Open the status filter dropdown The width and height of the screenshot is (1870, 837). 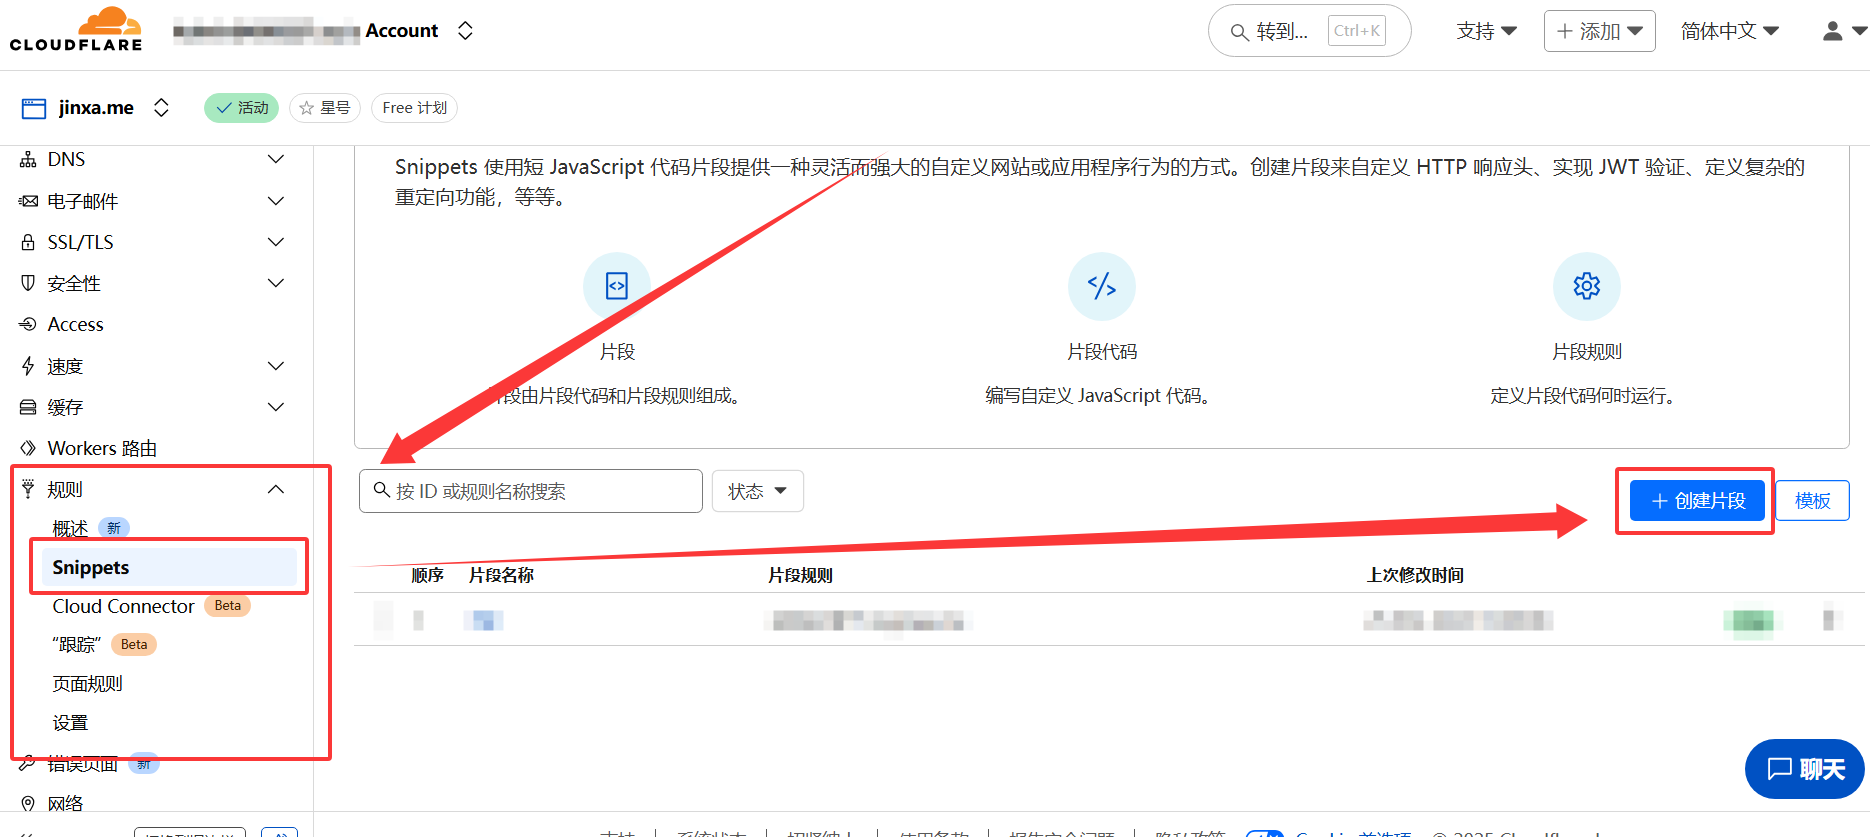(757, 491)
